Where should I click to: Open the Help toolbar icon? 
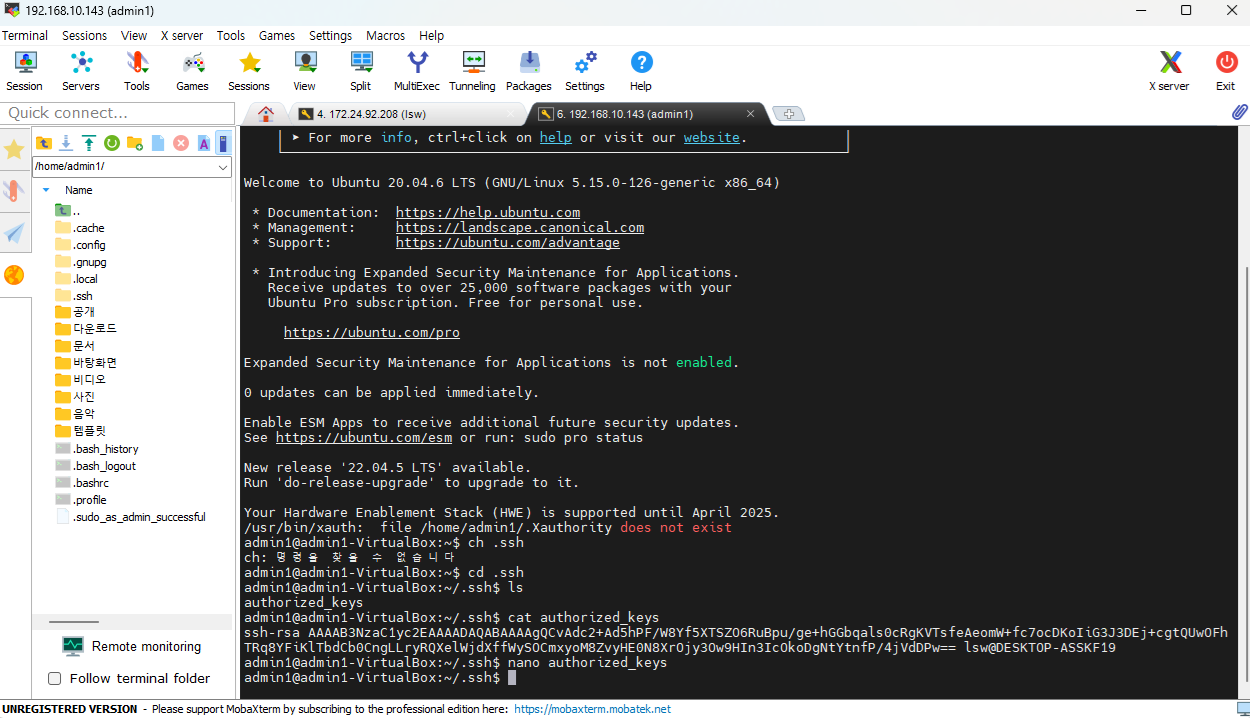pyautogui.click(x=641, y=71)
